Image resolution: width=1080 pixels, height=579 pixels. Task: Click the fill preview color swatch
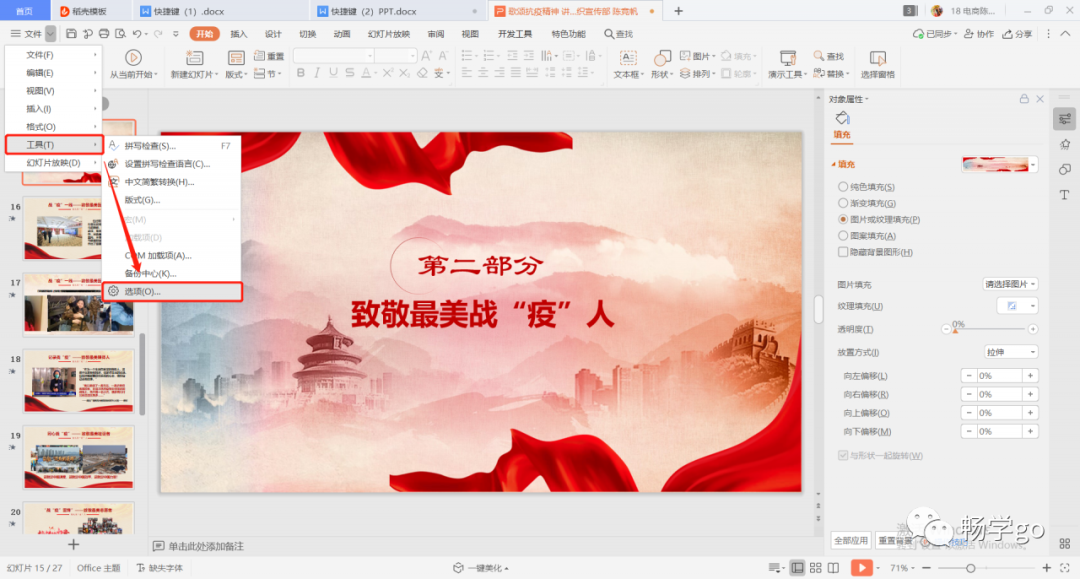(995, 165)
